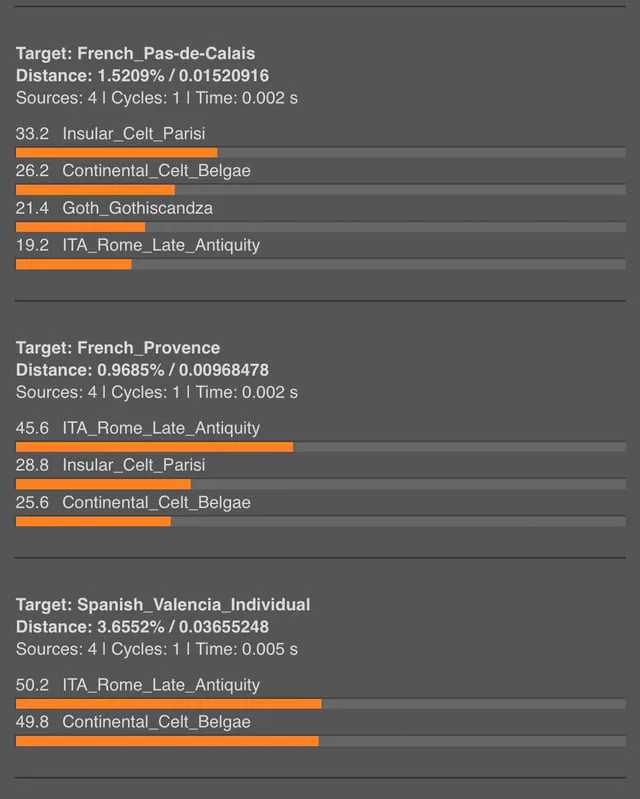This screenshot has height=799, width=640.
Task: Click the 21.4 Goth_Gothiscandza orange bar
Action: (81, 227)
